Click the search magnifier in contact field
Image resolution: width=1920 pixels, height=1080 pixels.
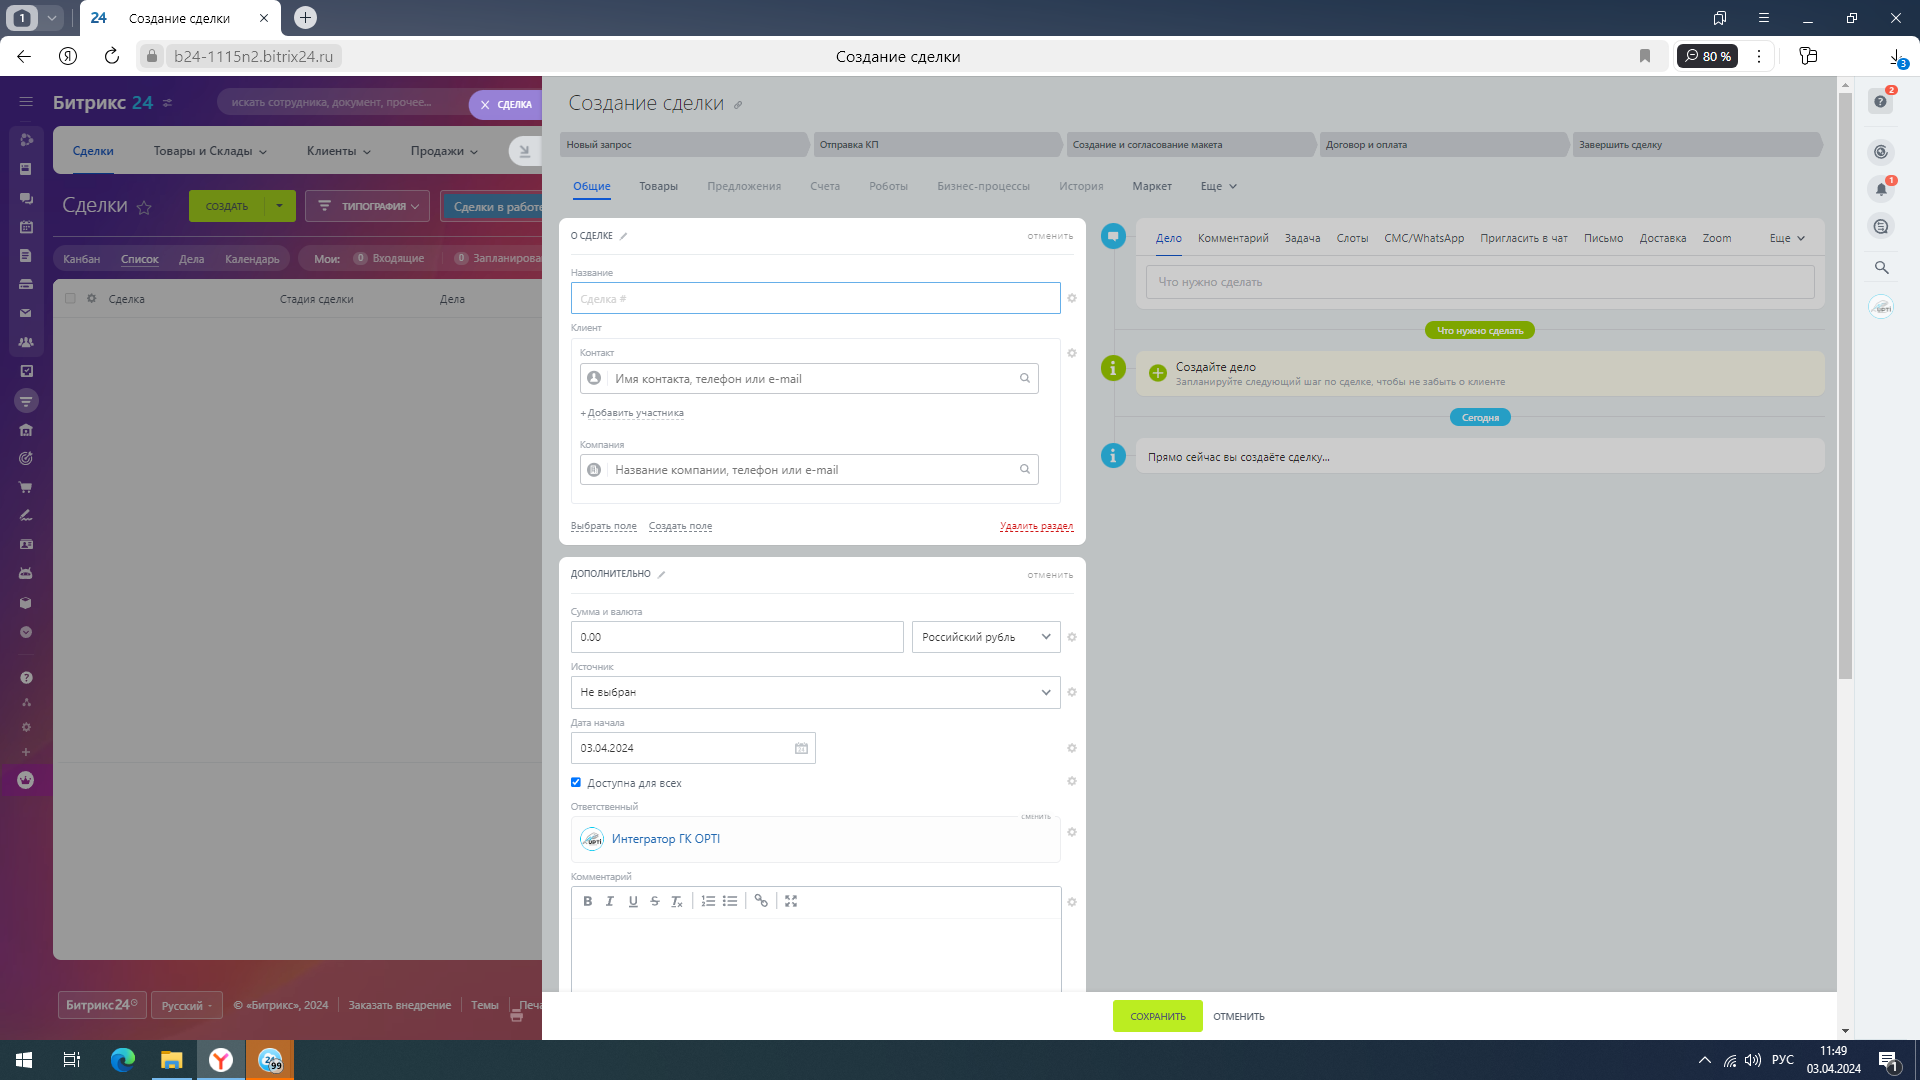[x=1024, y=378]
